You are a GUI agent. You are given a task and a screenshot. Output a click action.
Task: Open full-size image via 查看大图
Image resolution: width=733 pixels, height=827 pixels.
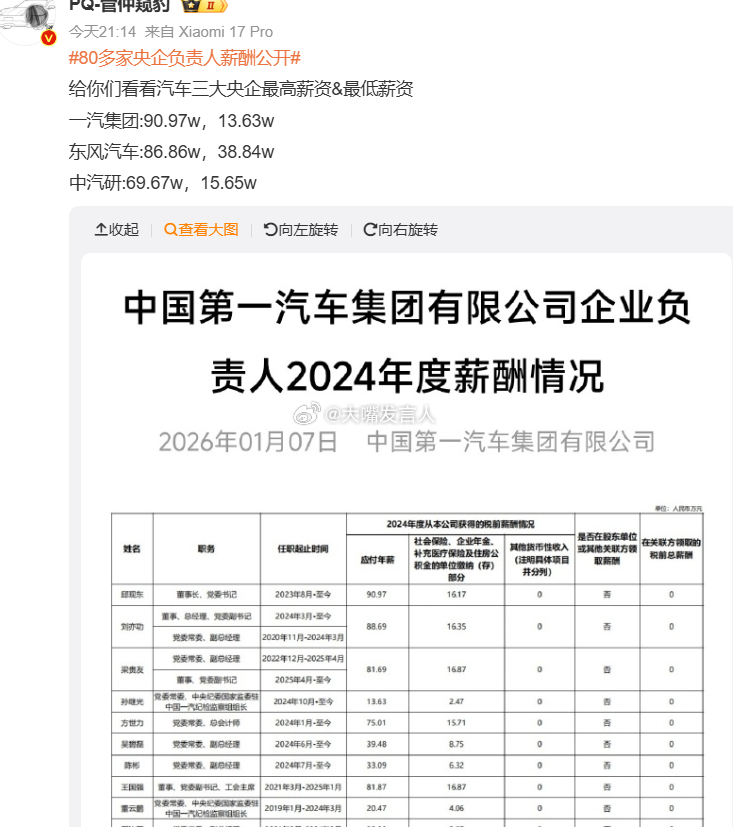coord(201,230)
